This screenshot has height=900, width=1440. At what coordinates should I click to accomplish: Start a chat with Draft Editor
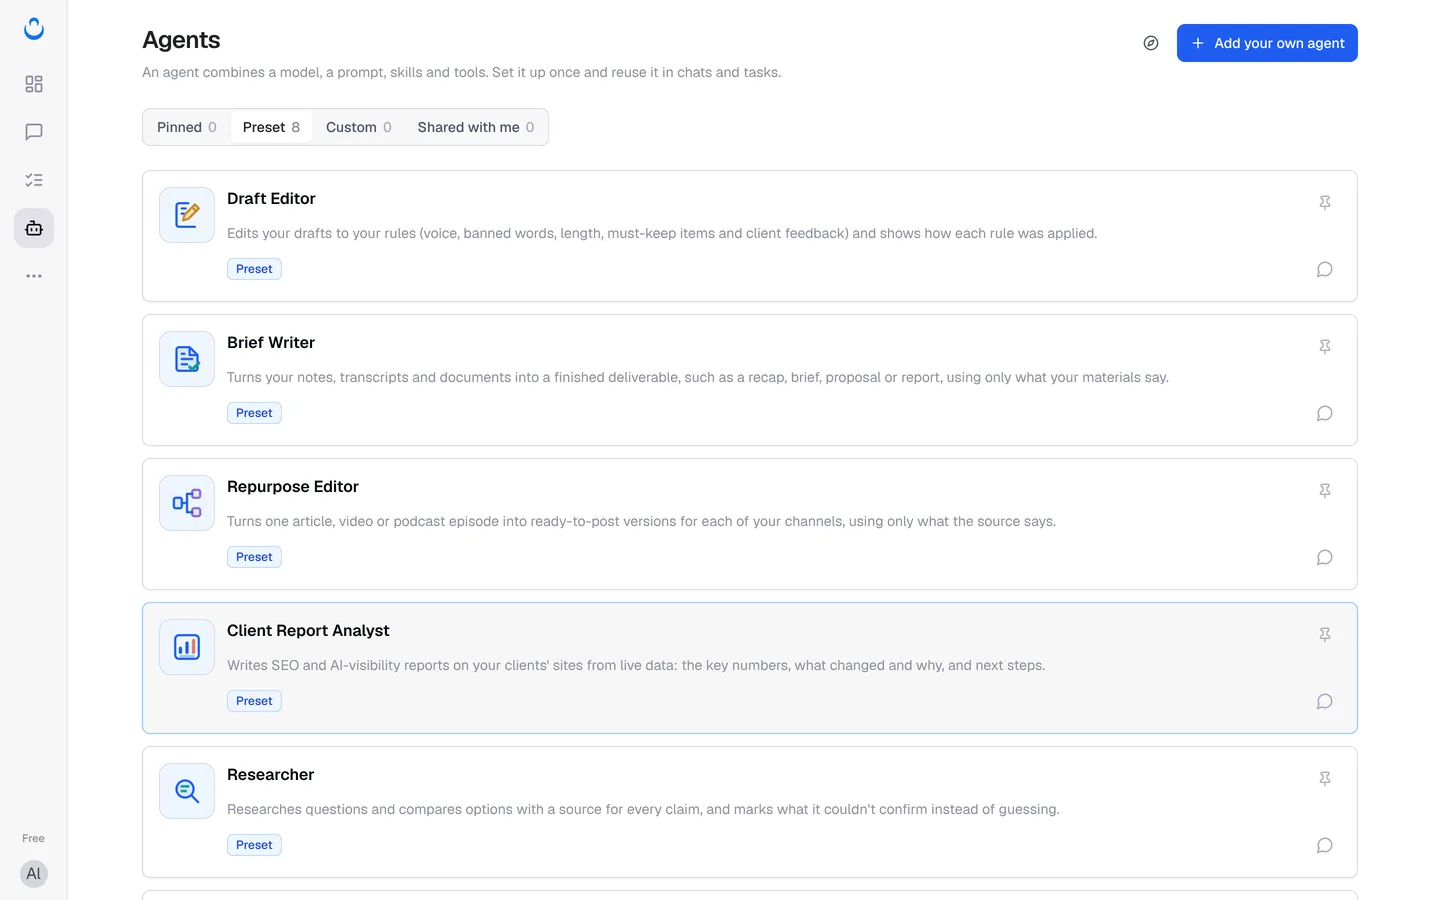tap(1325, 269)
